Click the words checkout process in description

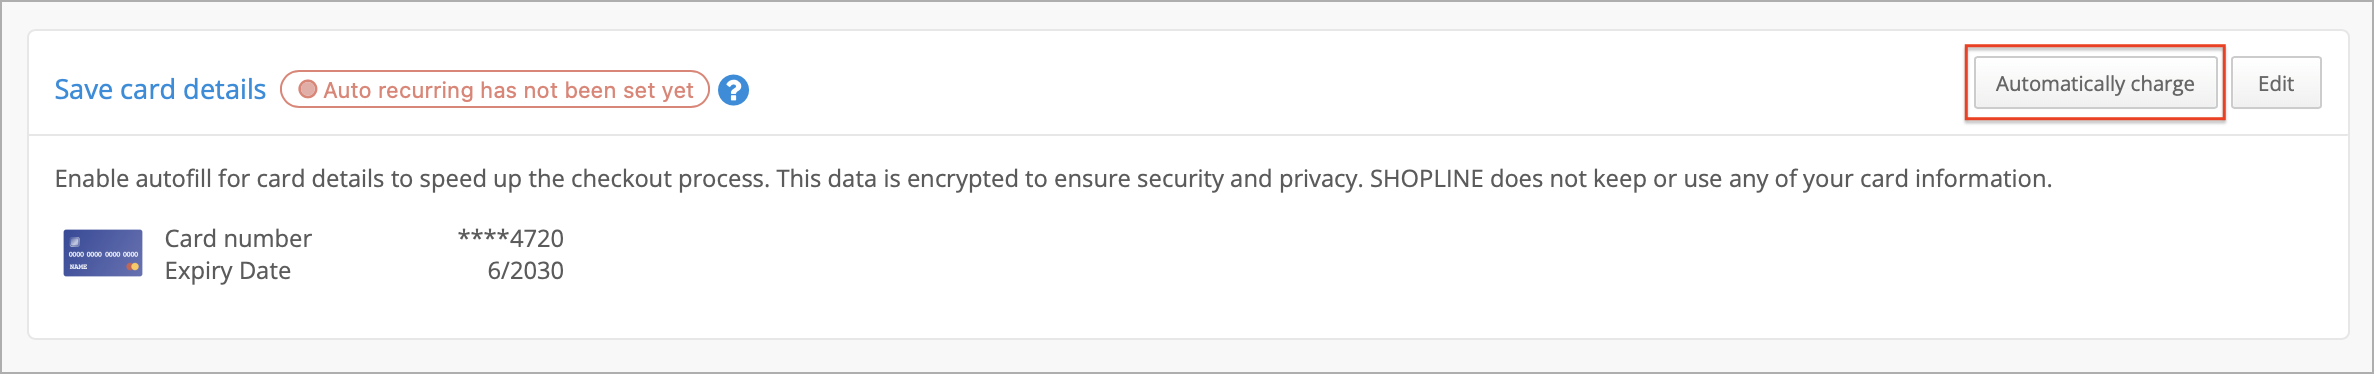point(670,179)
